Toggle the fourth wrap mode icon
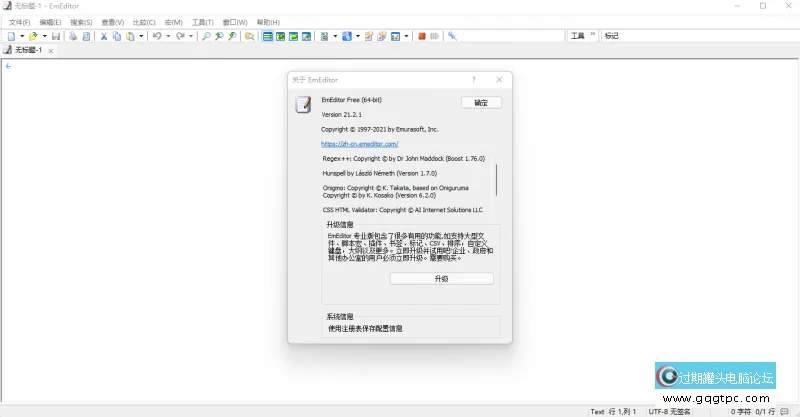 (x=306, y=36)
